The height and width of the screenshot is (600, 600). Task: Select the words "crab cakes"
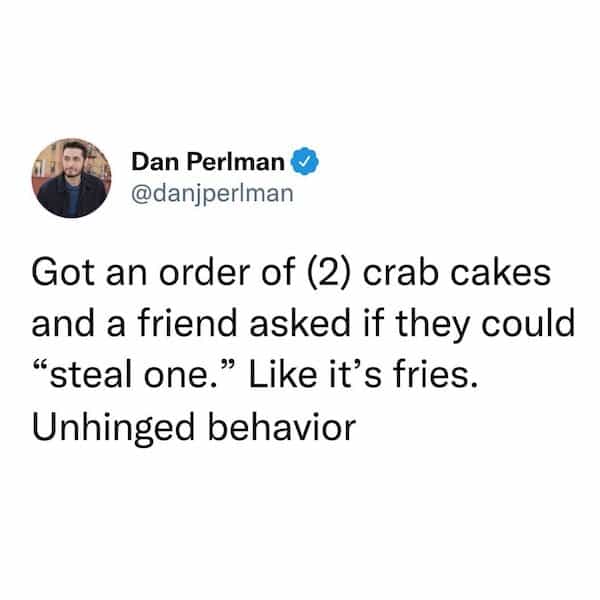click(457, 272)
